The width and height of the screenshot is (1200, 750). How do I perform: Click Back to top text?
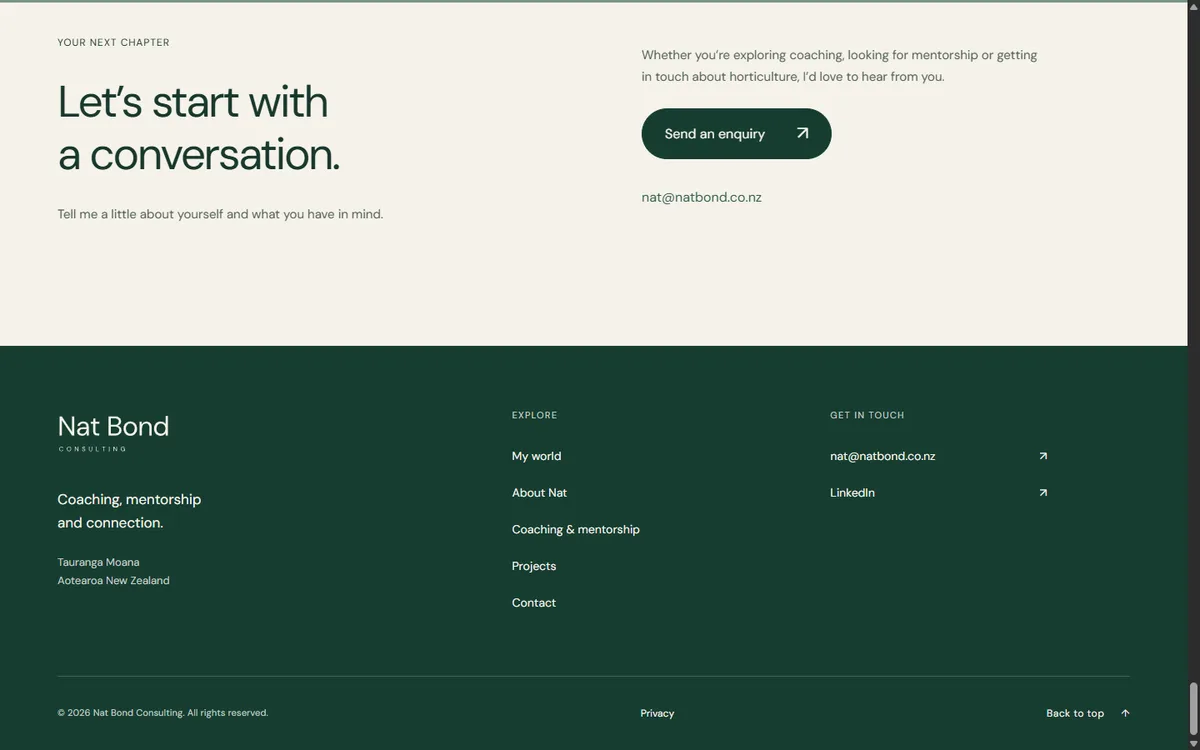tap(1075, 713)
